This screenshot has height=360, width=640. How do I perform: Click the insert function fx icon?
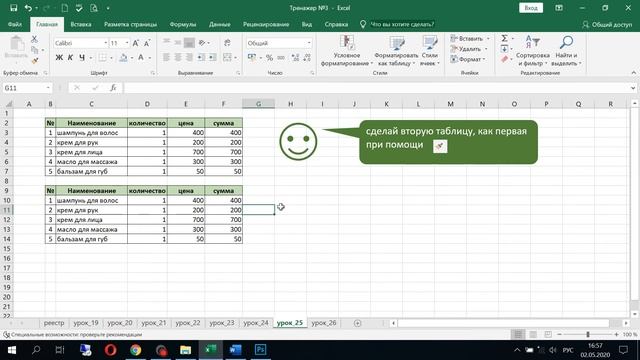coord(113,88)
